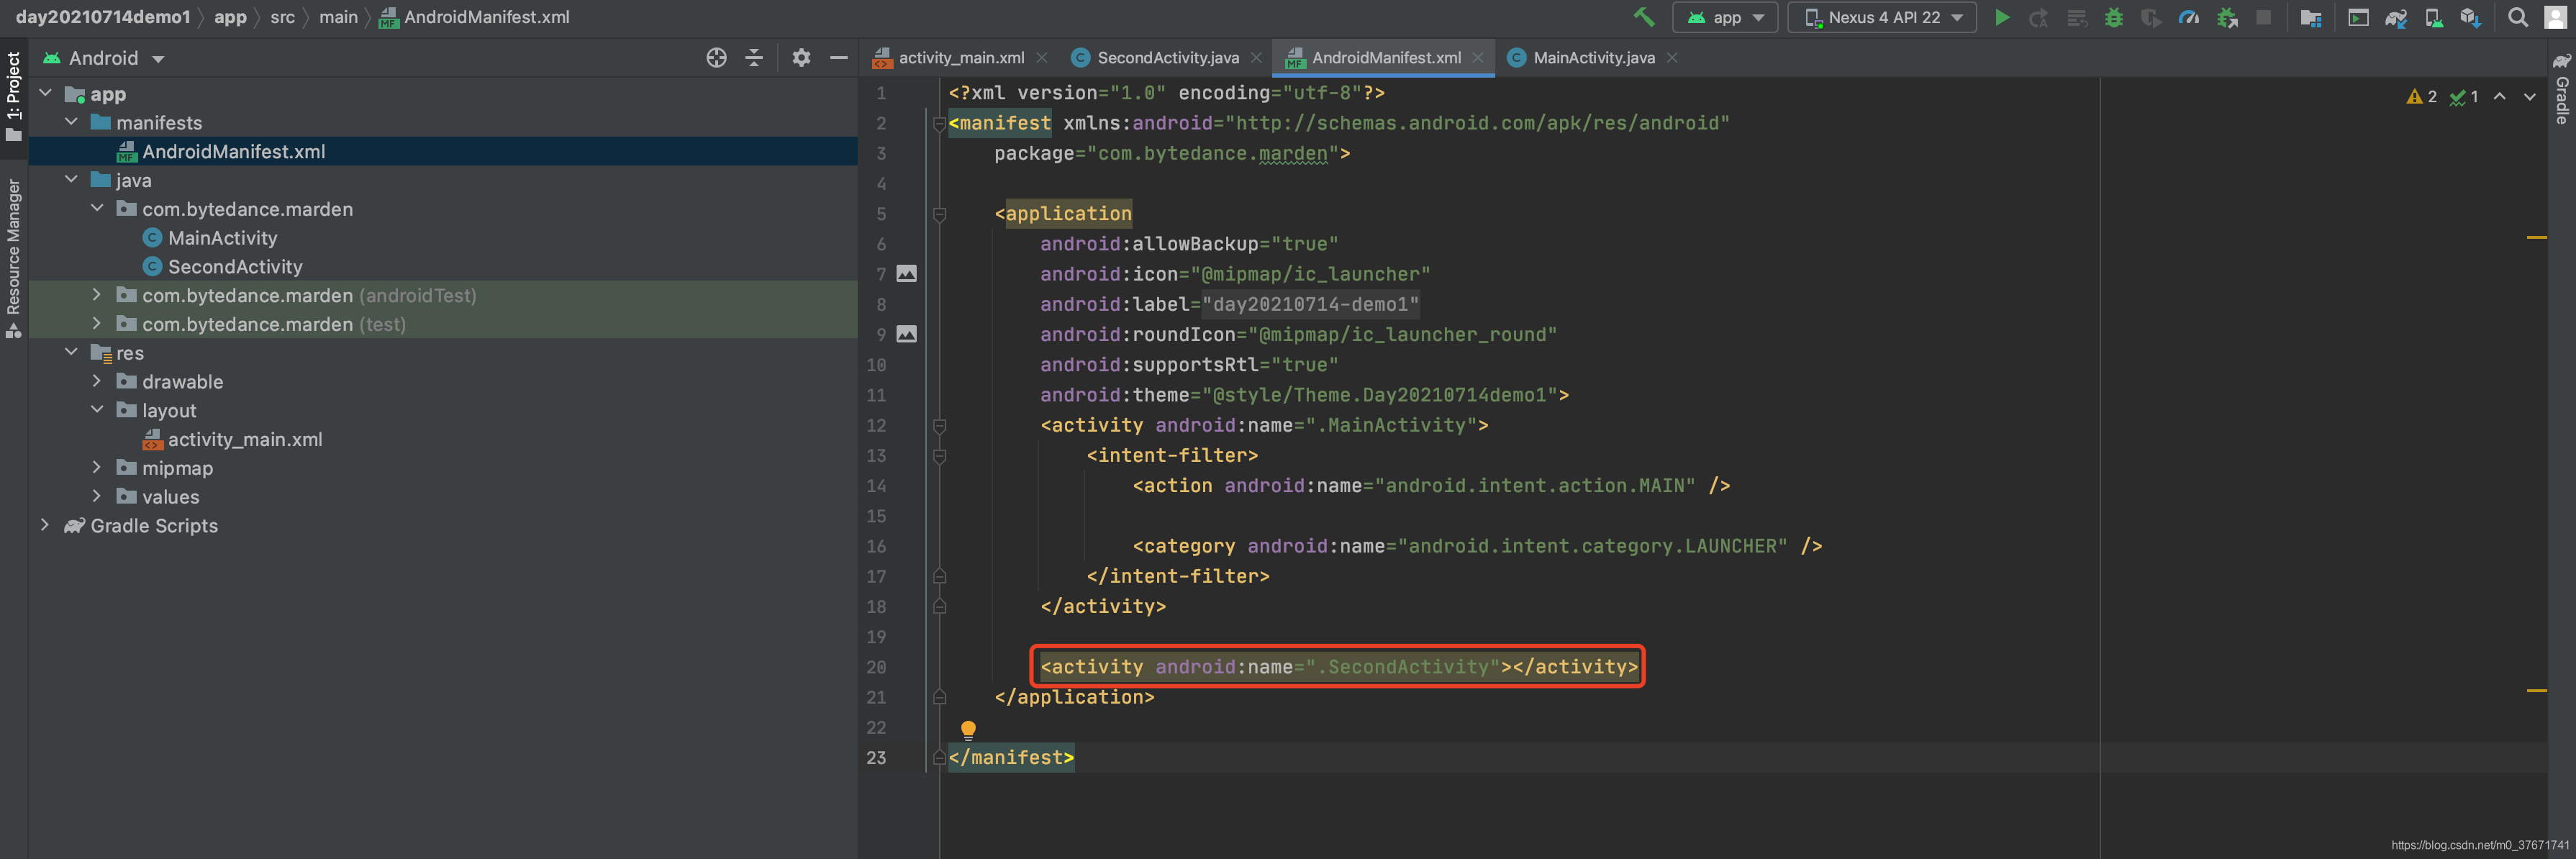Viewport: 2576px width, 859px height.
Task: Toggle fold marker on application tag line
Action: click(x=939, y=214)
